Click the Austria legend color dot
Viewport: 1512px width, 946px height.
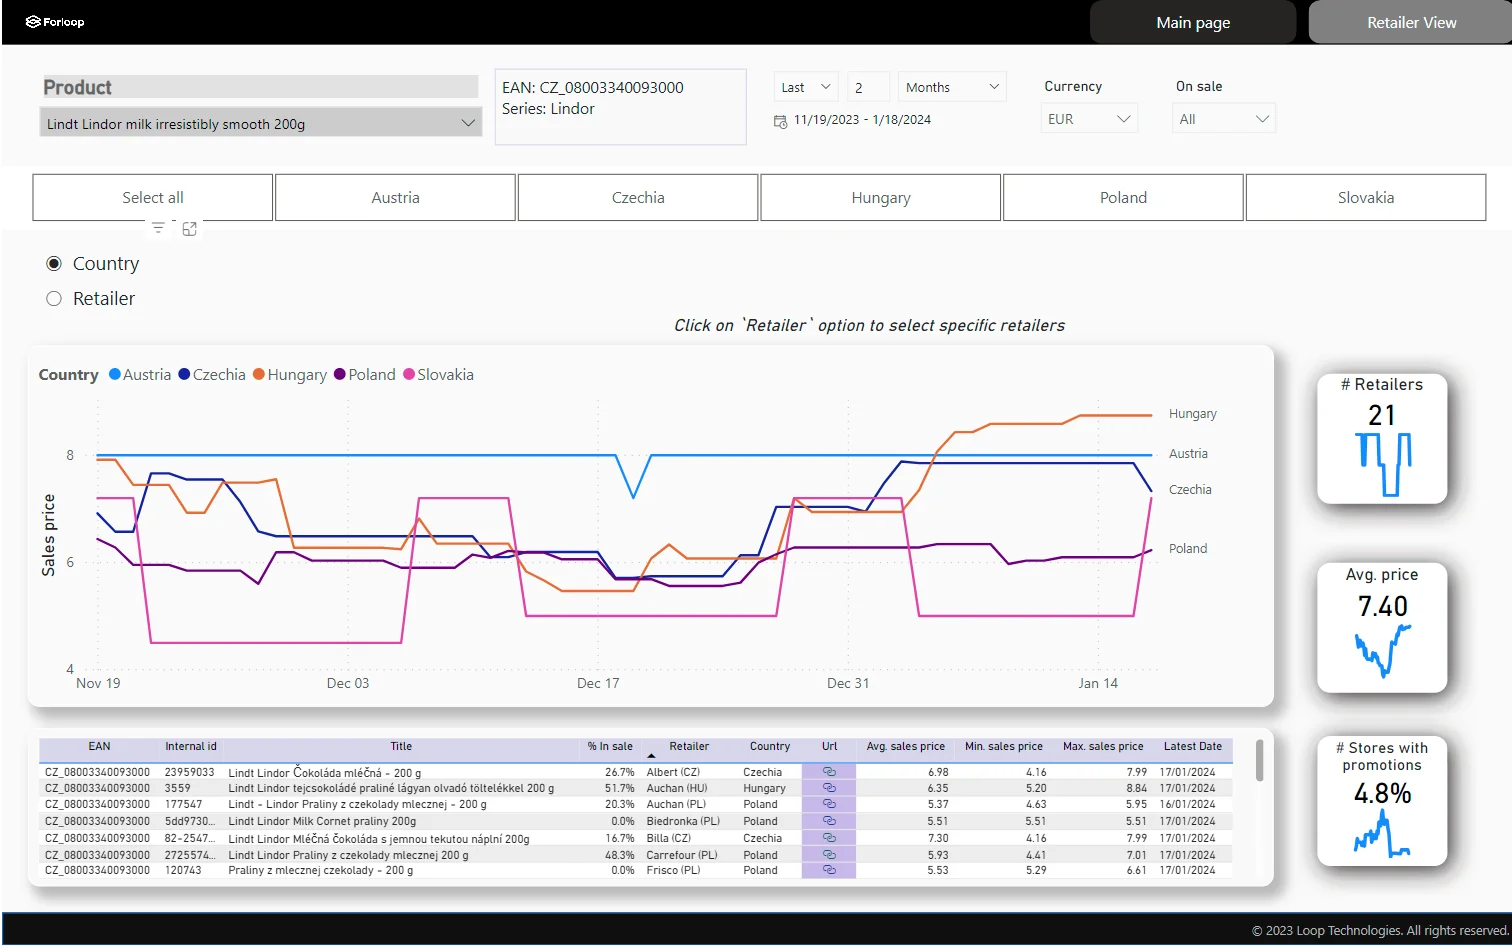click(115, 374)
